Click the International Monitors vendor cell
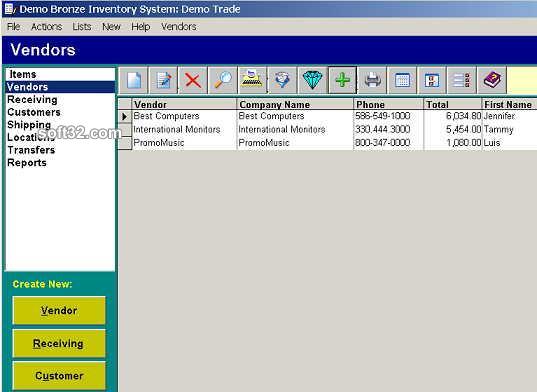Screen dimensions: 537x392 pyautogui.click(x=184, y=129)
